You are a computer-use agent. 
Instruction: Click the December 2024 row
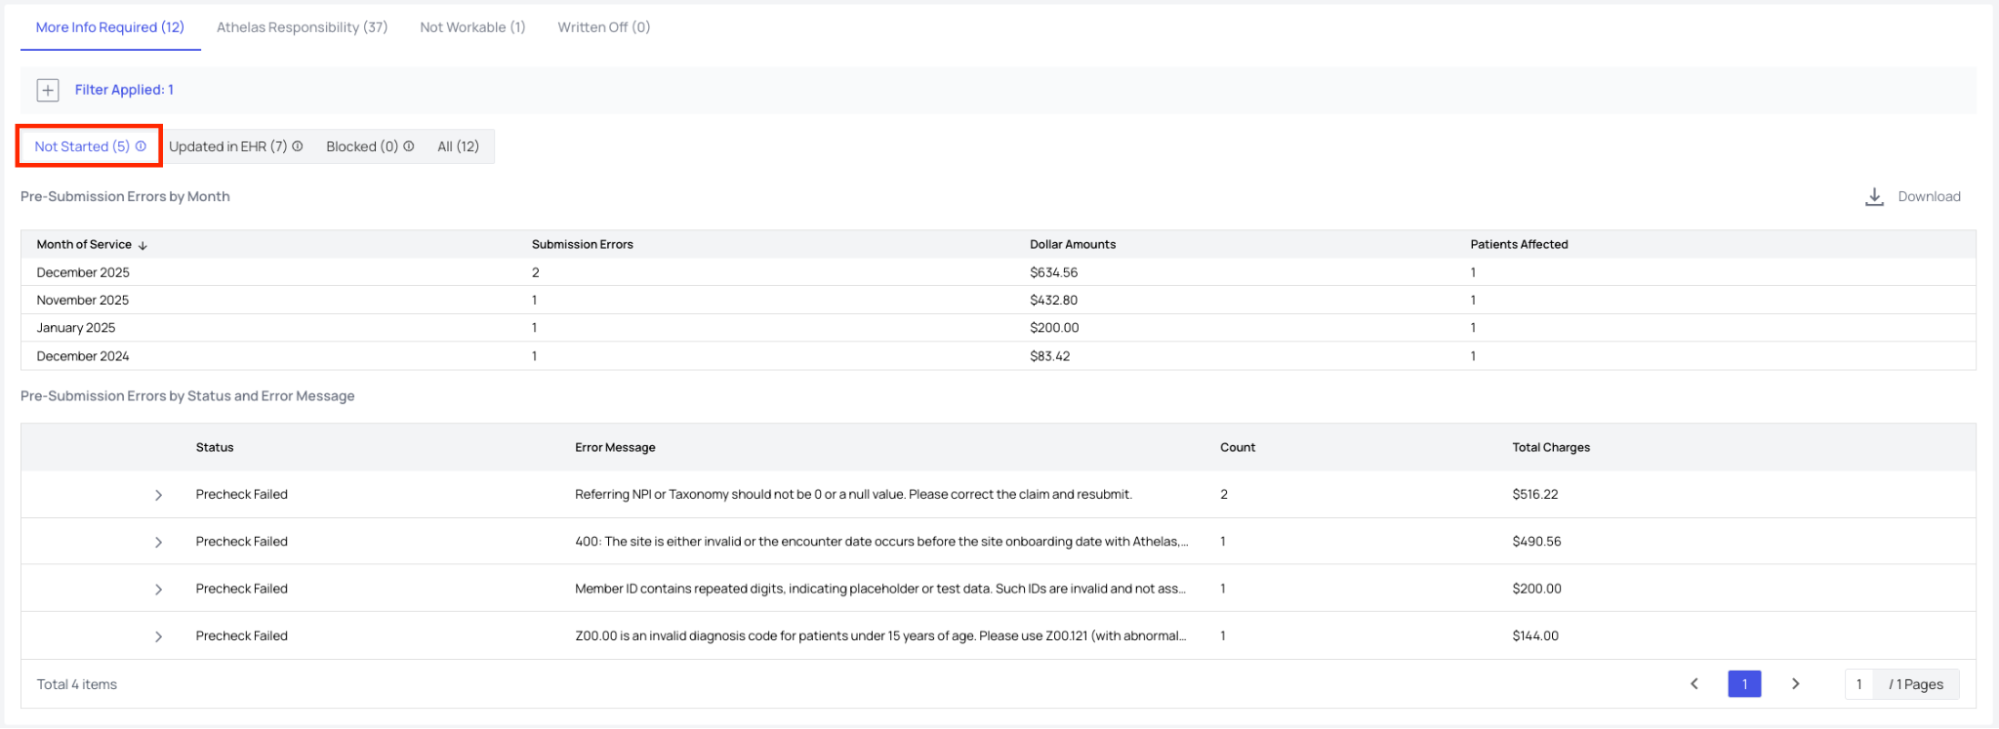click(998, 356)
